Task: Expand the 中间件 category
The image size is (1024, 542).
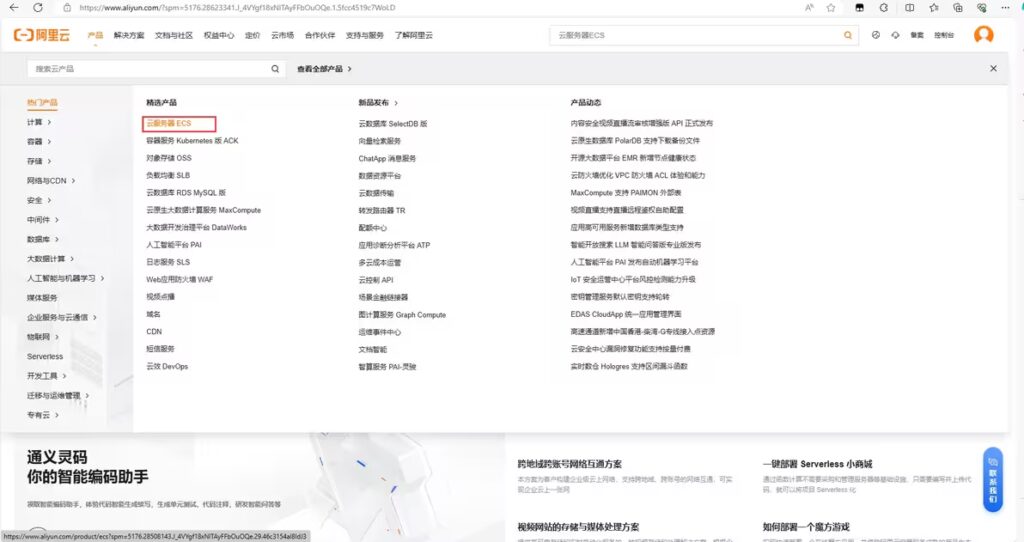Action: coord(42,220)
